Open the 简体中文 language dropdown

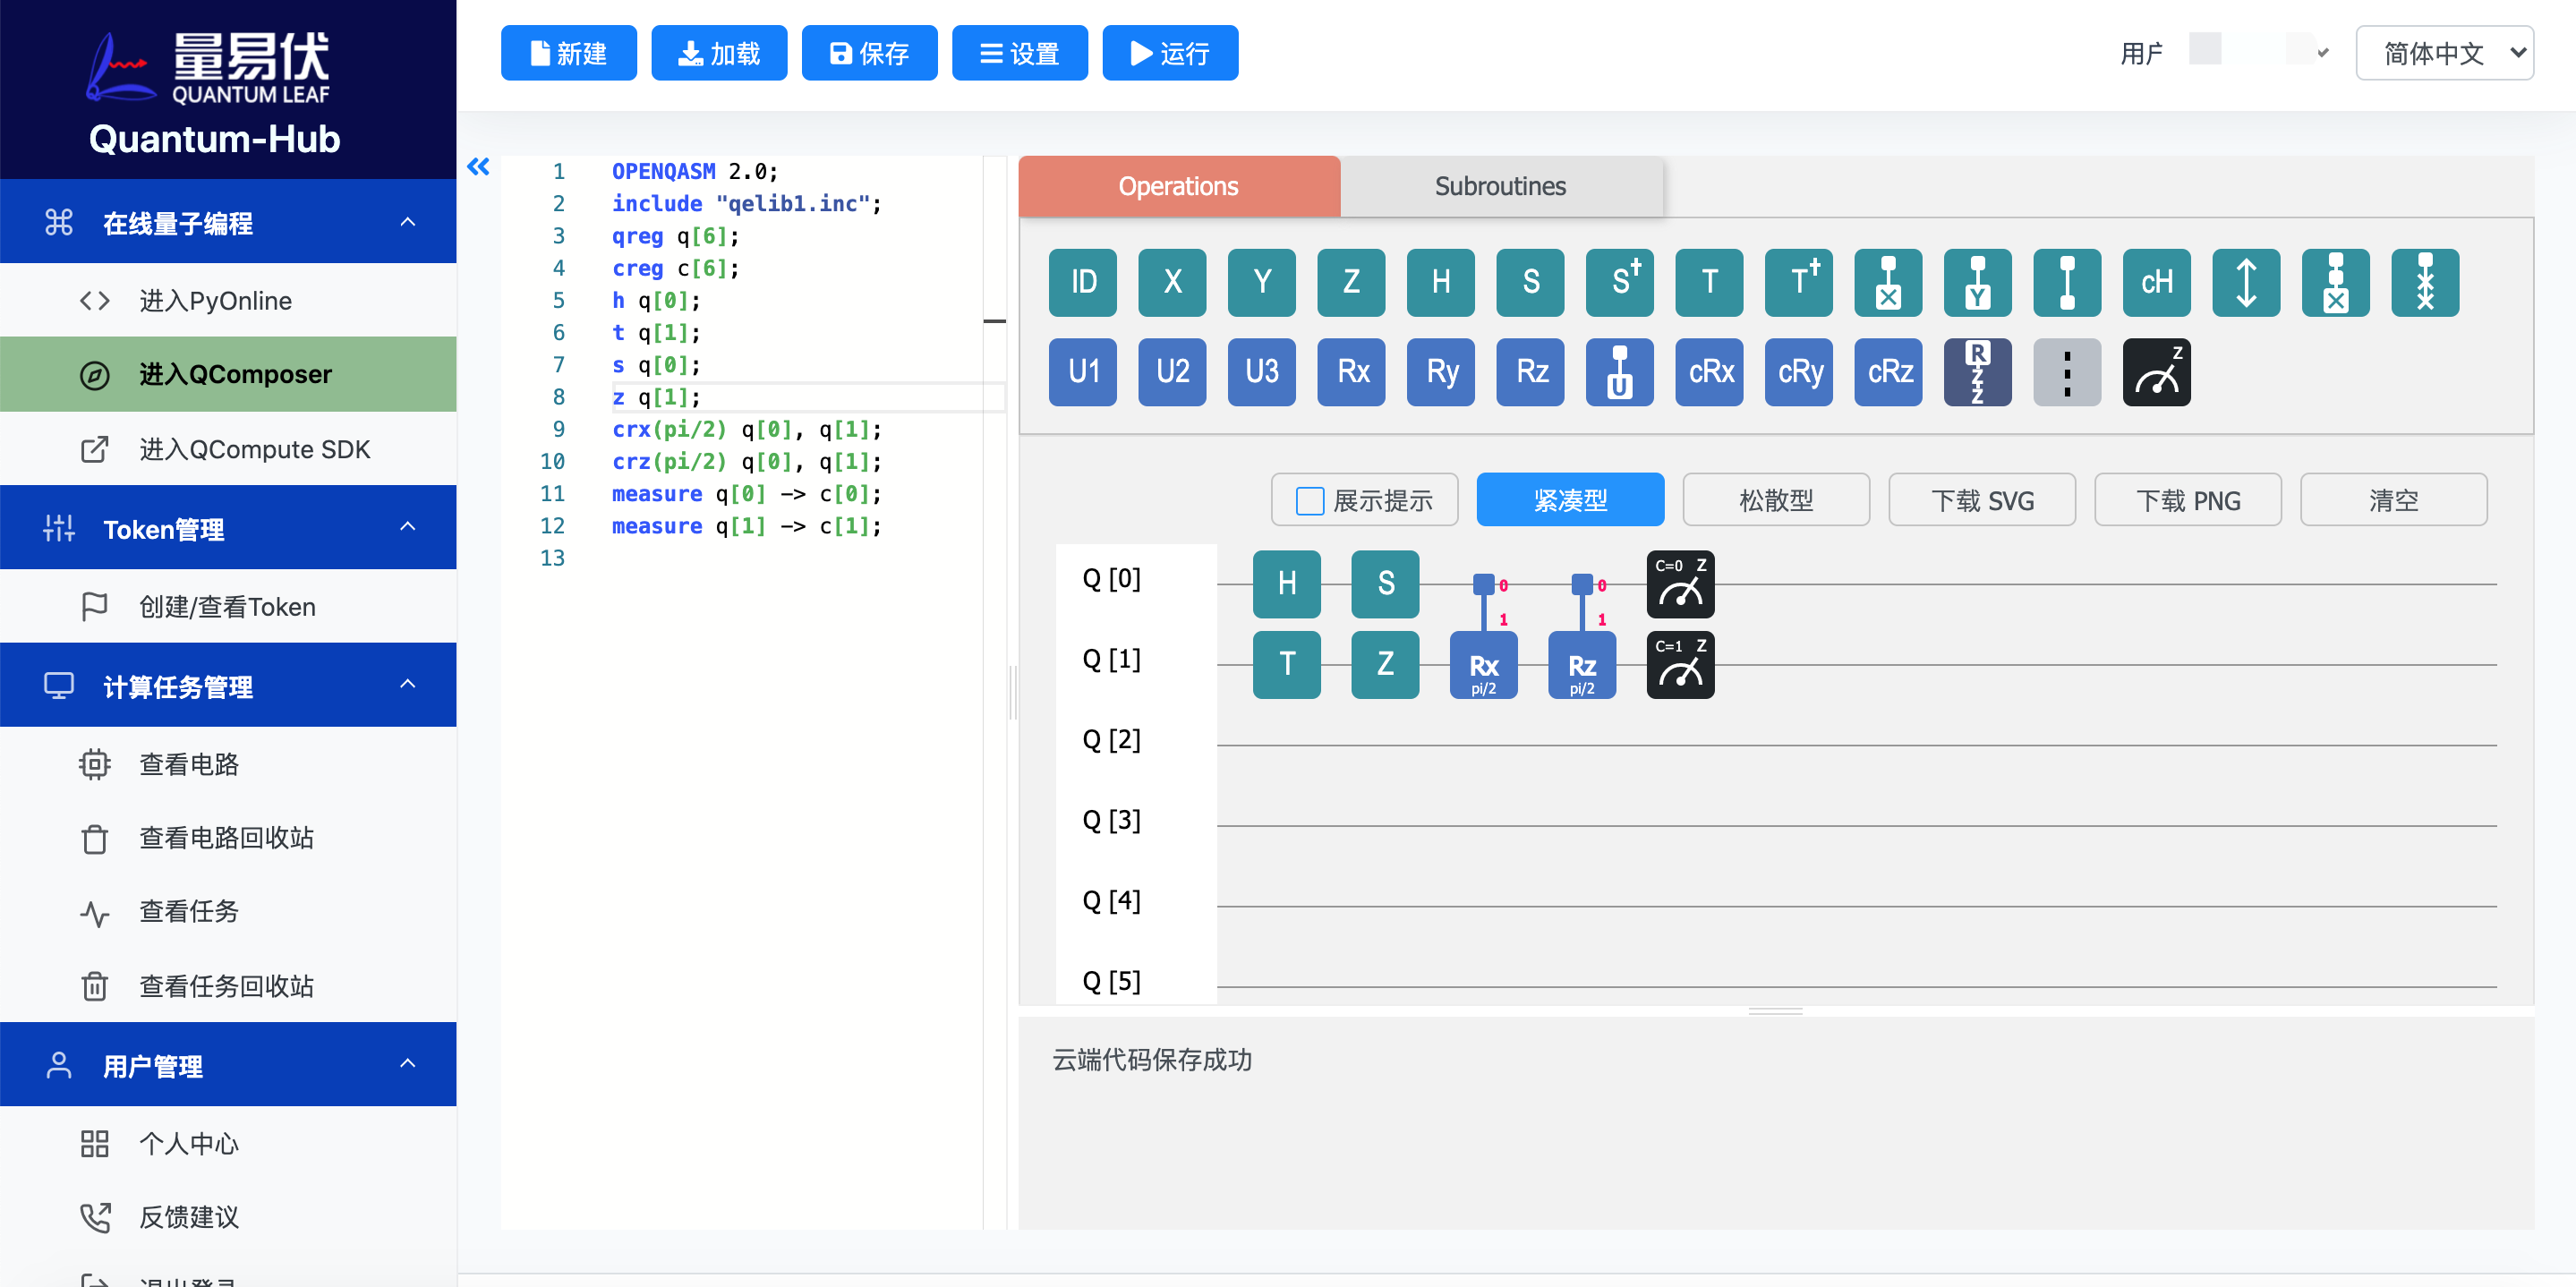click(2444, 53)
